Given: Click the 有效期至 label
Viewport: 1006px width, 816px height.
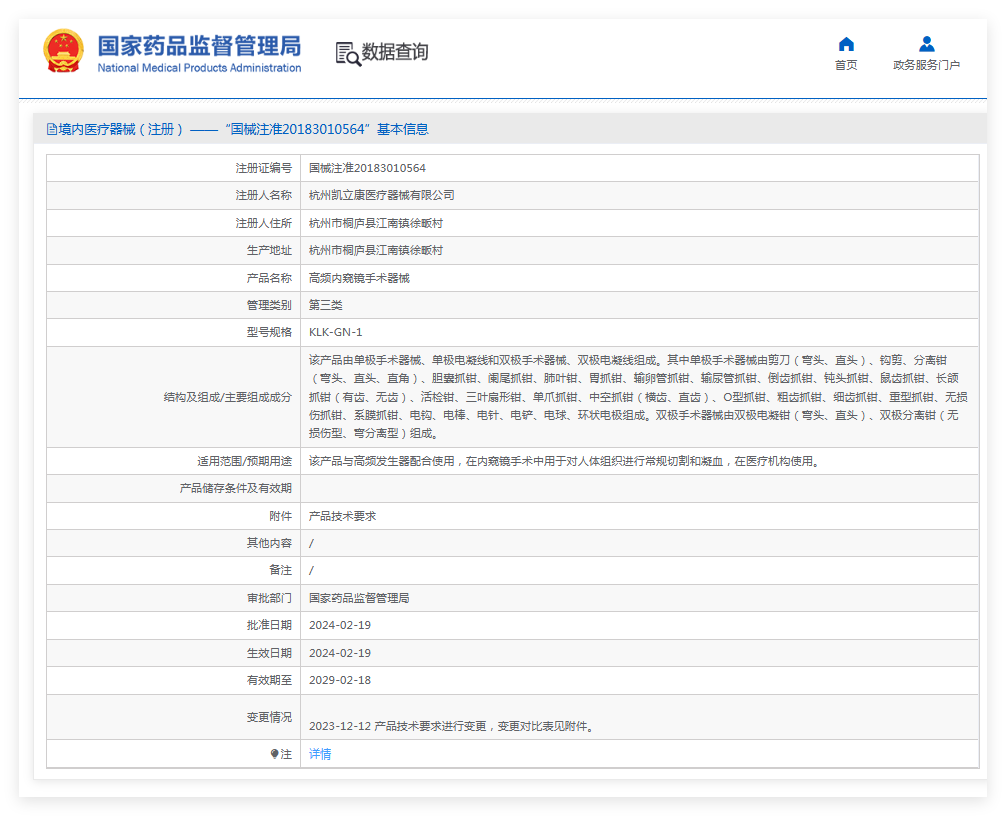Looking at the screenshot, I should pos(269,680).
